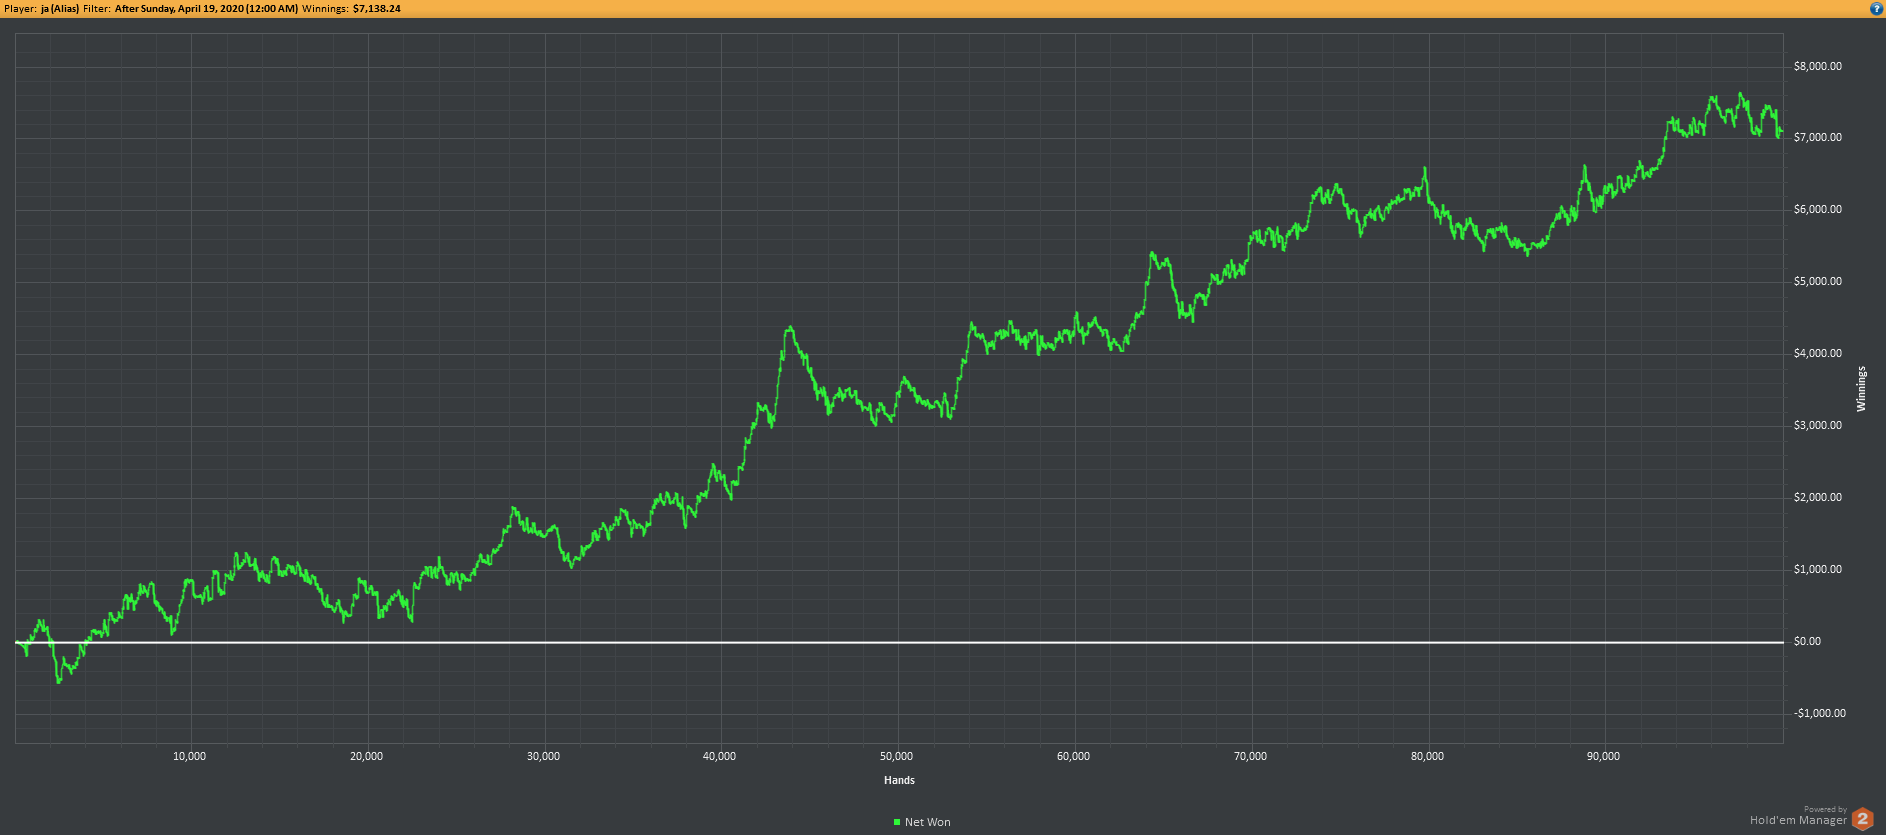Select the "60,000" hands axis label
The height and width of the screenshot is (835, 1886).
(1074, 756)
